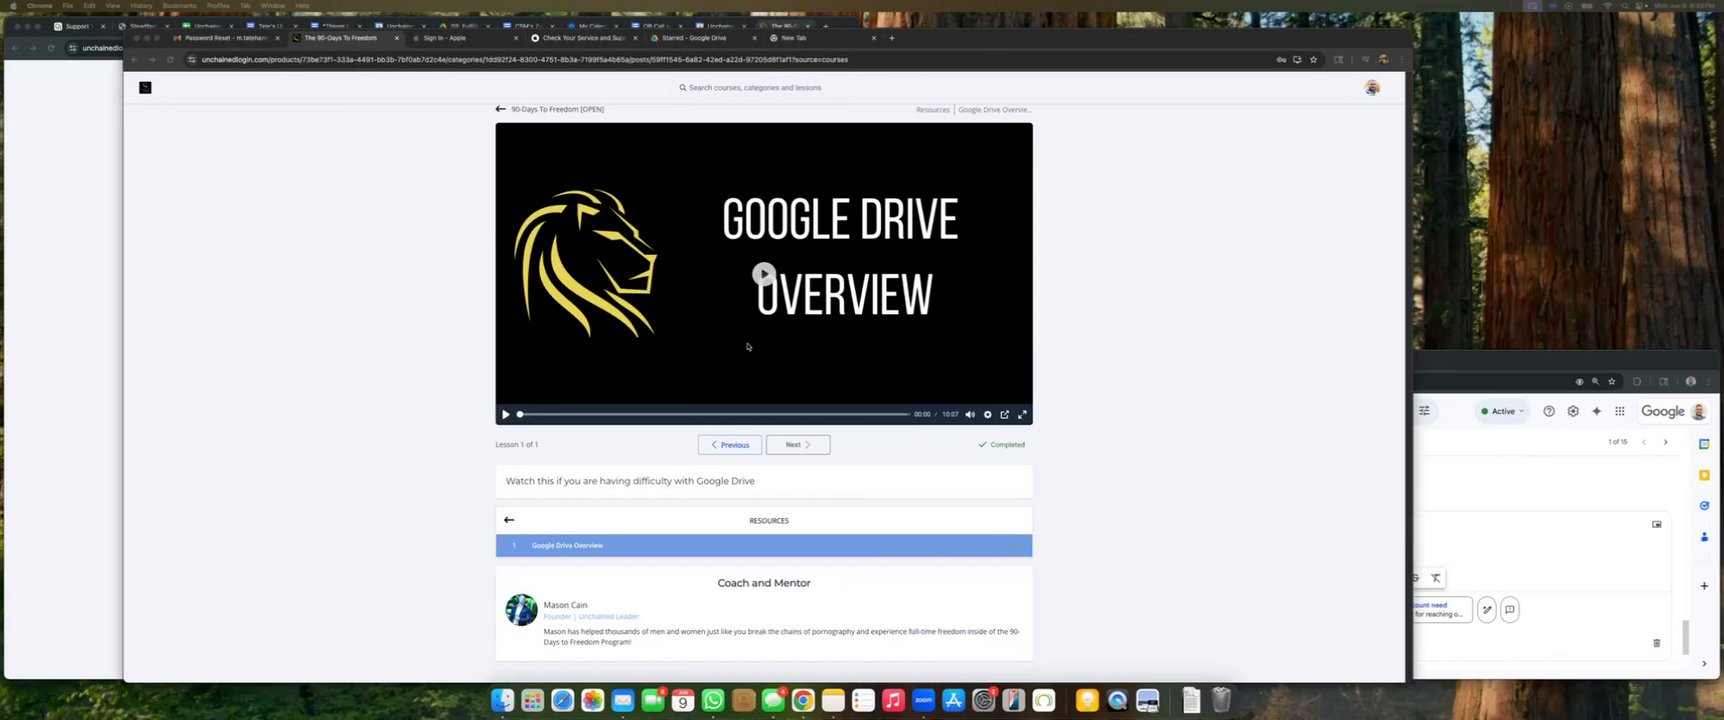Screen dimensions: 1724x720
Task: Open the video settings gear
Action: pos(988,414)
